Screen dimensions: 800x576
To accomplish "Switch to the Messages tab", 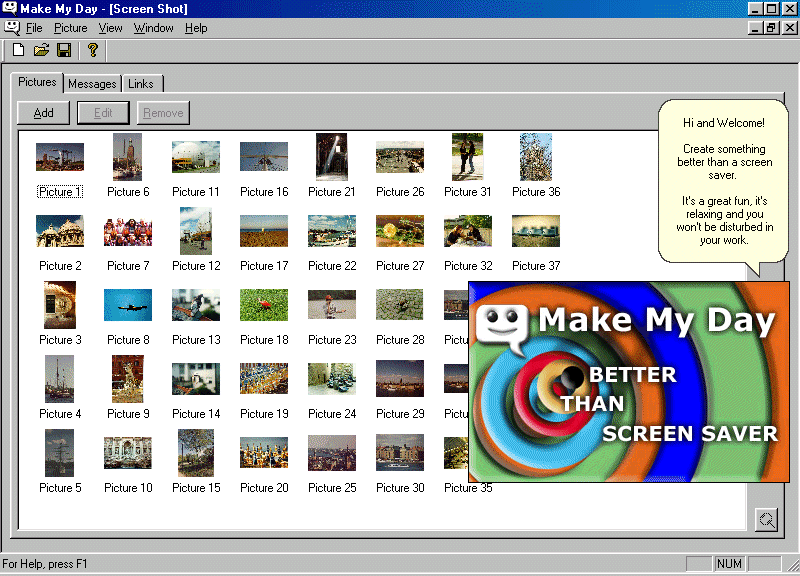I will (92, 84).
